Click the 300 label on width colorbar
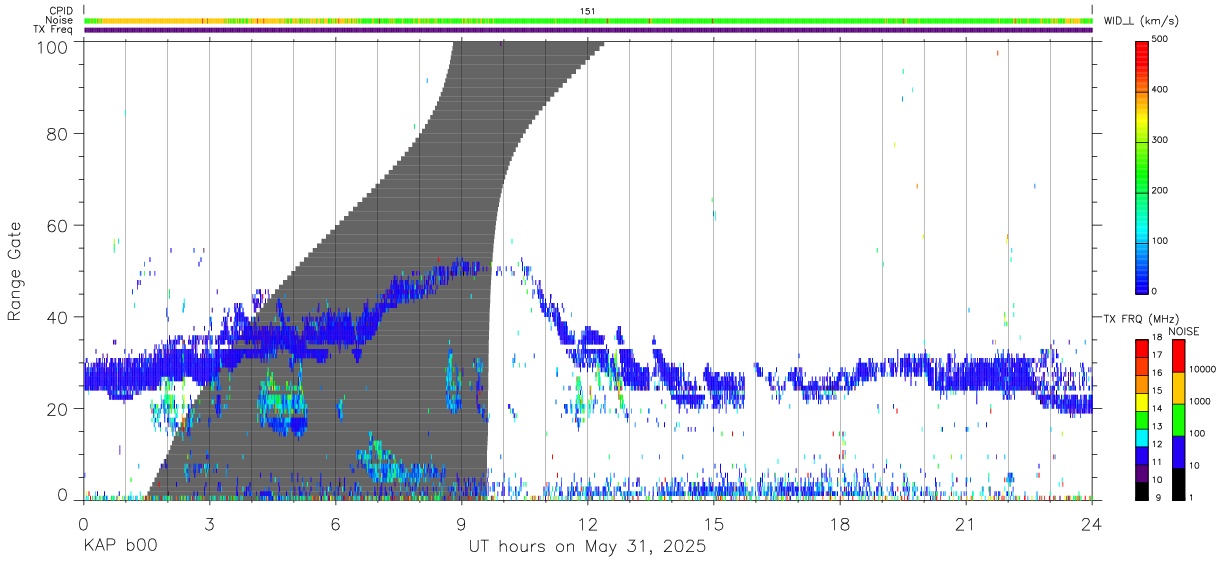This screenshot has width=1228, height=567. point(1161,140)
